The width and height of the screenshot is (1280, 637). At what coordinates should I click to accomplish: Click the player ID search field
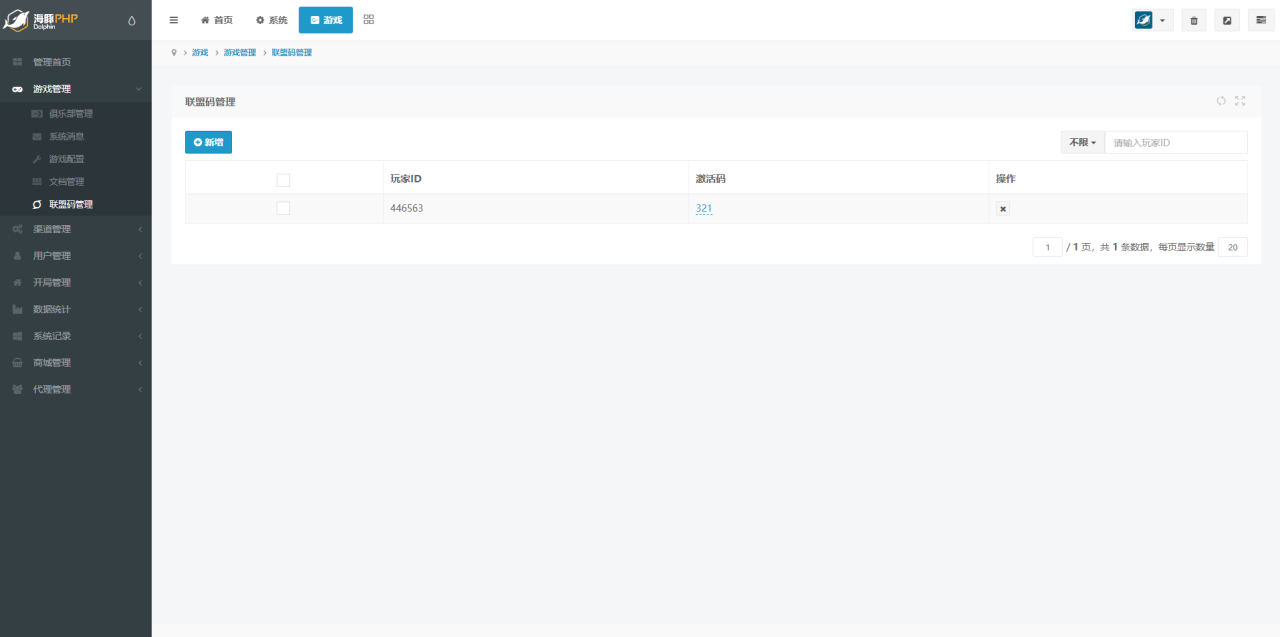1175,143
